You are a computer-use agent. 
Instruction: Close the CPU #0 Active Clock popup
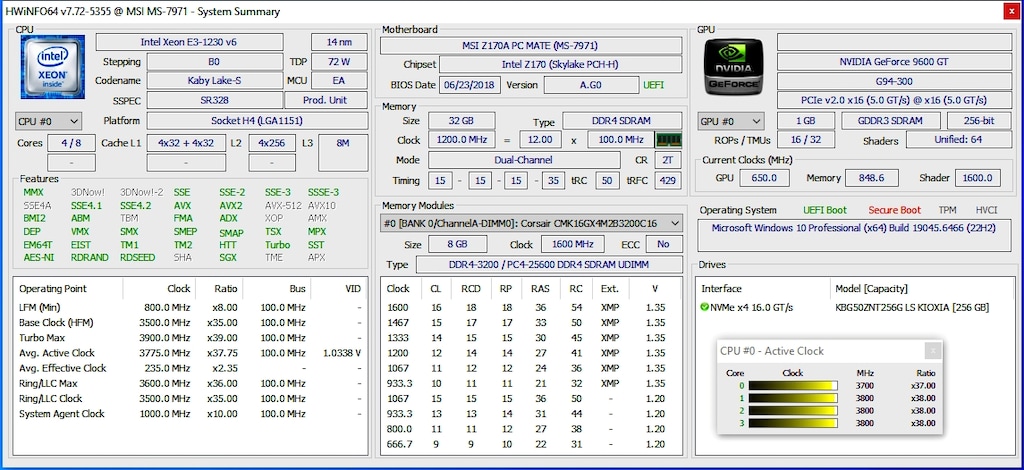[934, 351]
